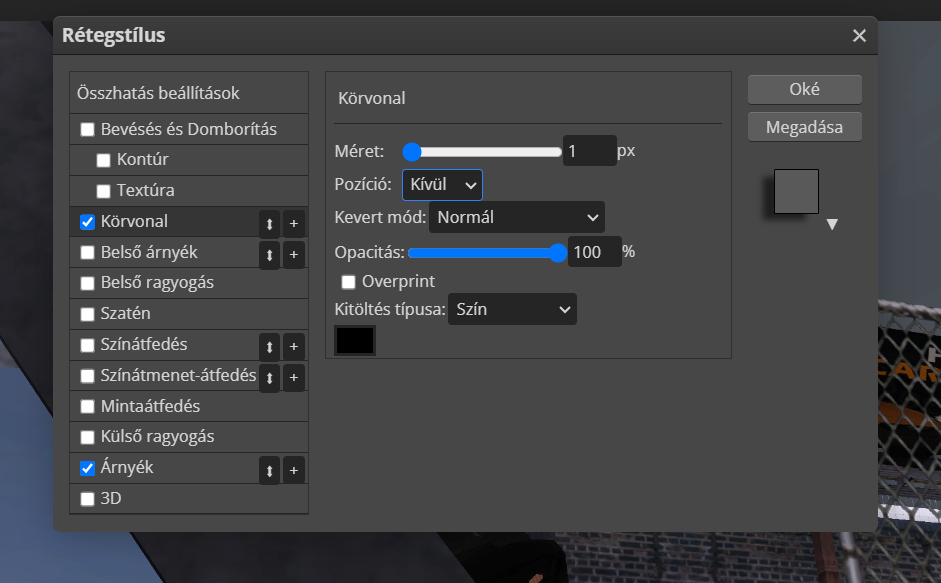The width and height of the screenshot is (941, 583).
Task: Uncheck the Árnyék effect checkbox
Action: pyautogui.click(x=88, y=468)
